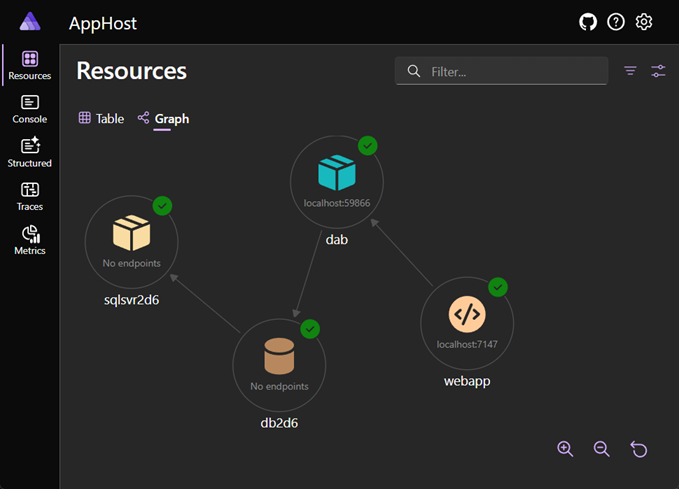Open Structured logs in sidebar
Viewport: 679px width, 489px height.
29,152
